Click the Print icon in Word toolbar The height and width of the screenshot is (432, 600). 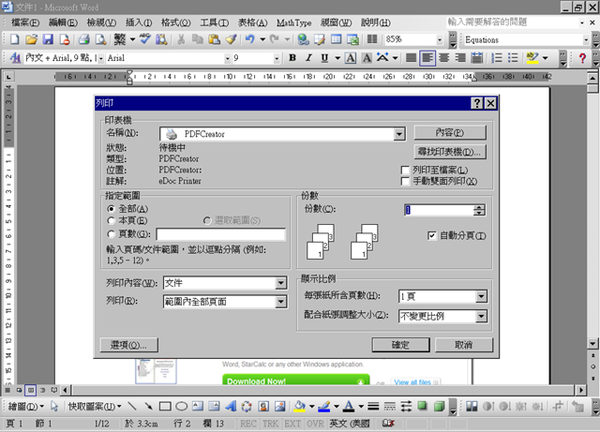click(84, 39)
